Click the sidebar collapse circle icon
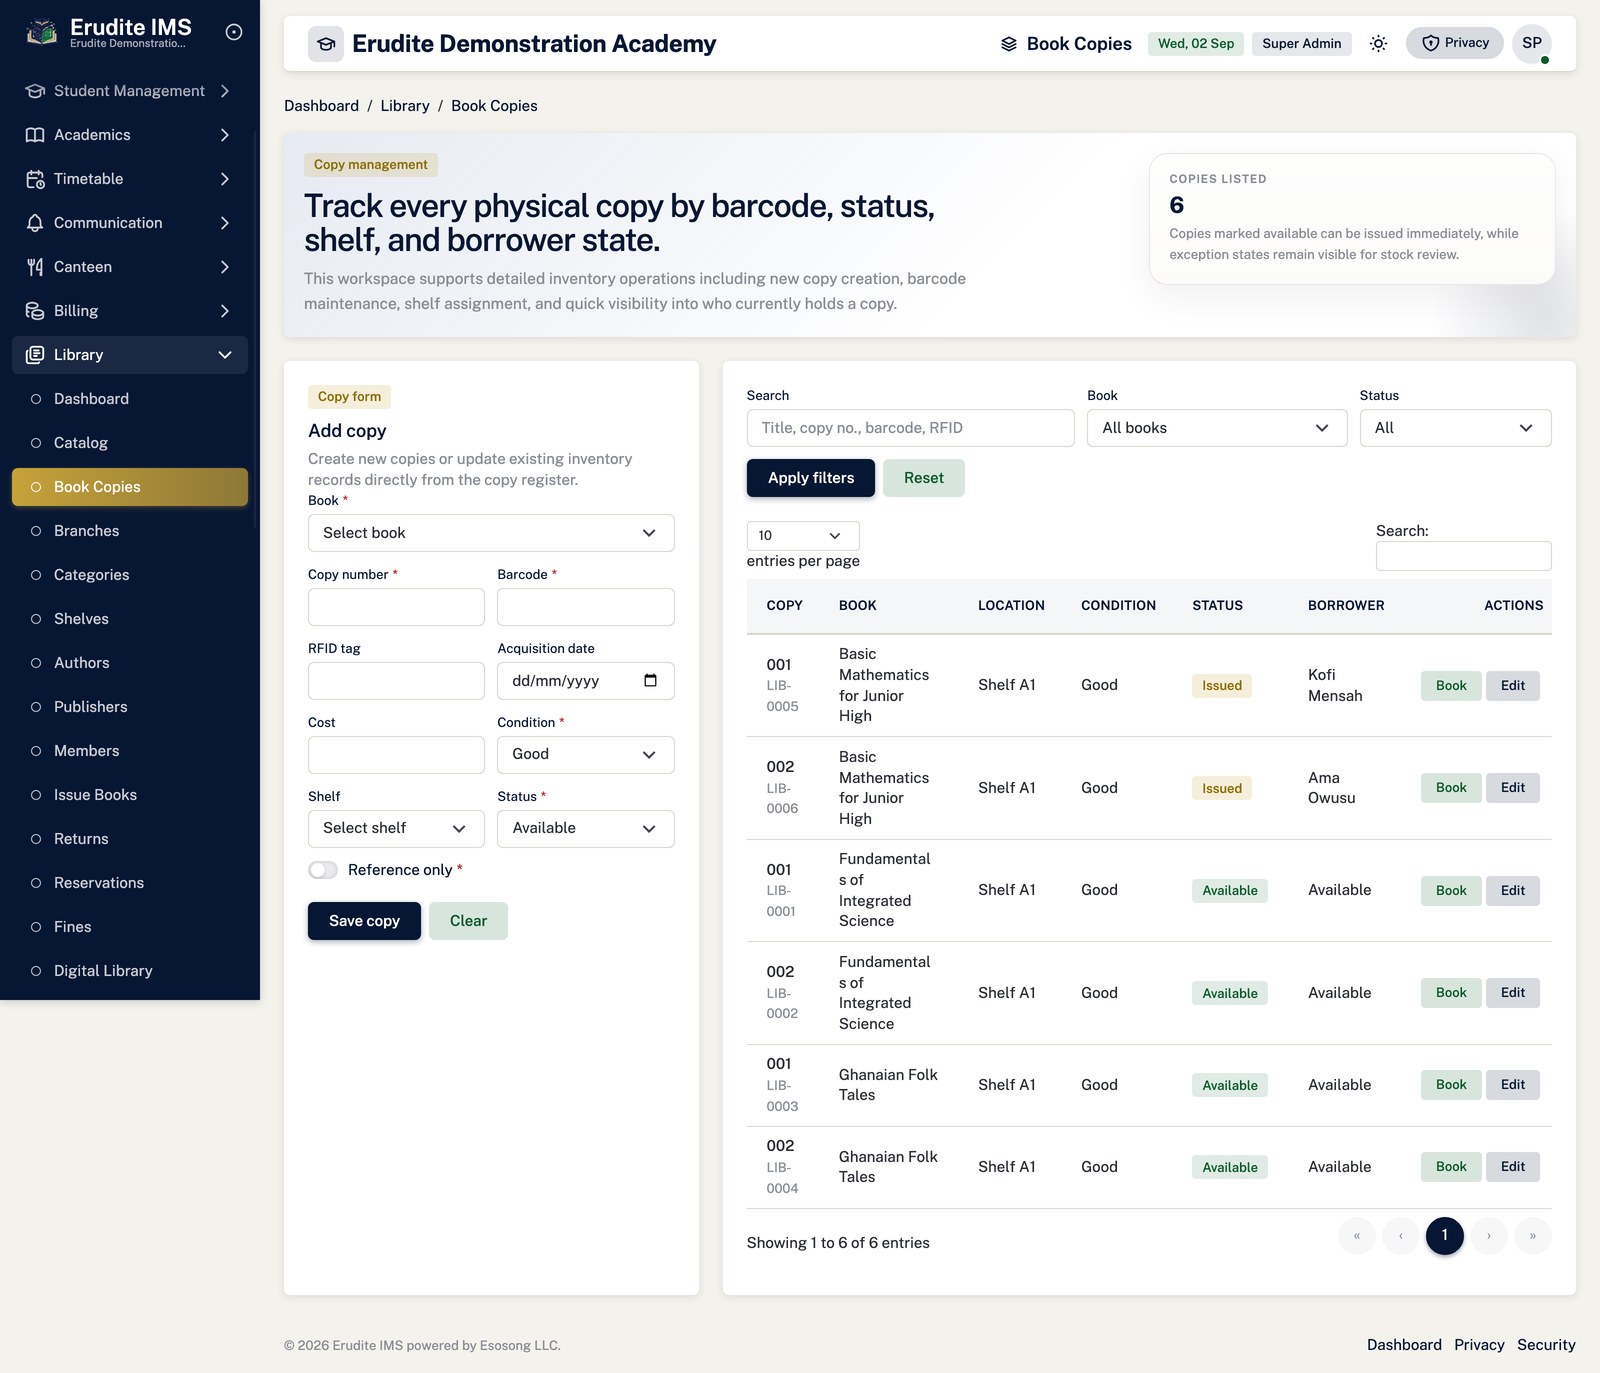Image resolution: width=1600 pixels, height=1373 pixels. tap(234, 32)
